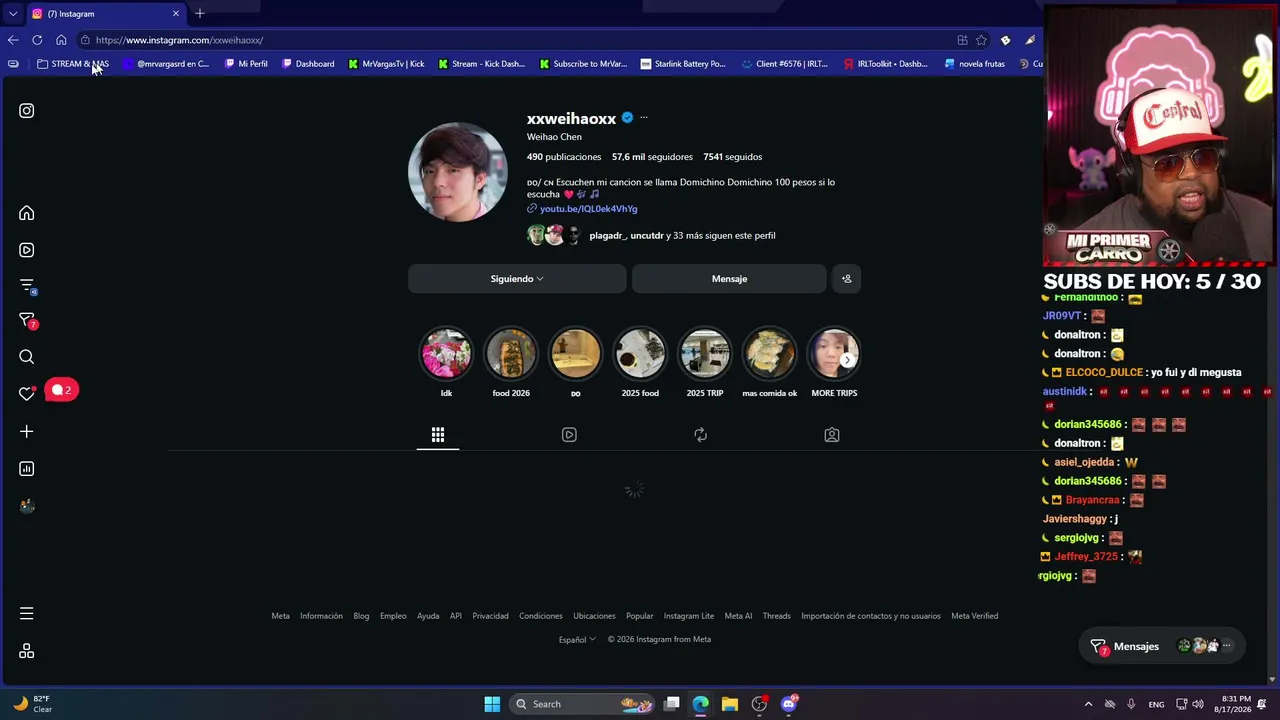The height and width of the screenshot is (720, 1280).
Task: Open the Privacidad footer link
Action: [x=490, y=616]
